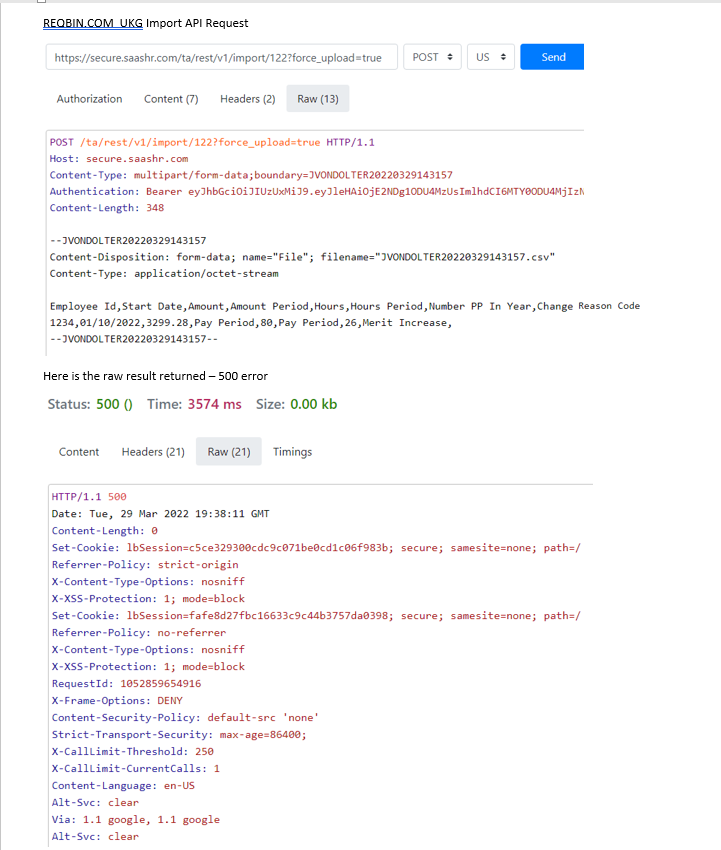Click the response Content-Length: 0 line
The height and width of the screenshot is (850, 721).
click(x=105, y=531)
